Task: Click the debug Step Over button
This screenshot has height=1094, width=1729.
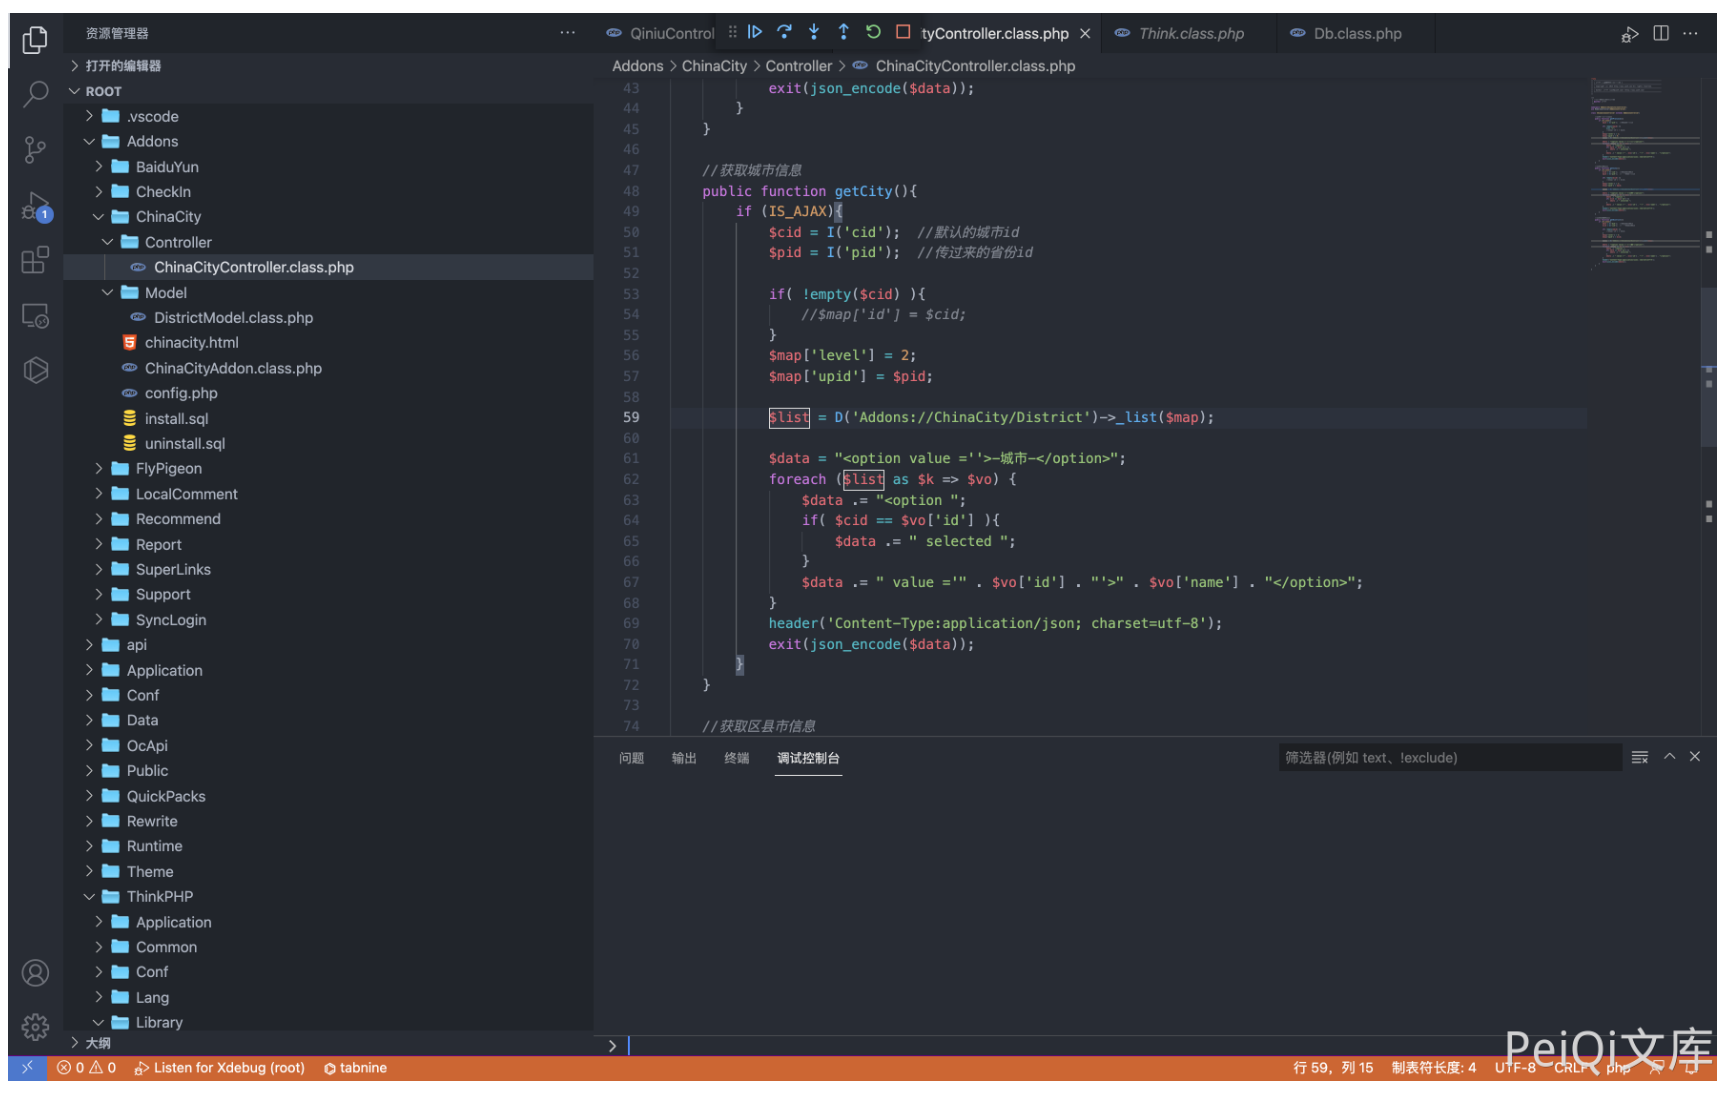Action: 784,32
